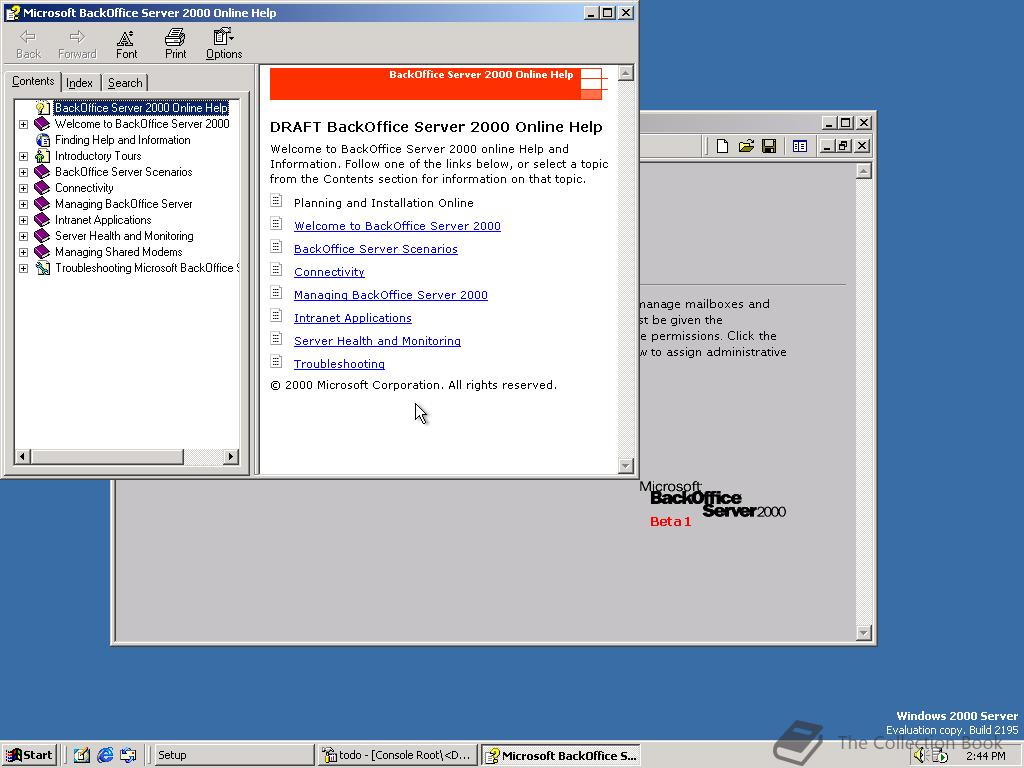
Task: Click scroll down arrow in background window
Action: (x=863, y=632)
